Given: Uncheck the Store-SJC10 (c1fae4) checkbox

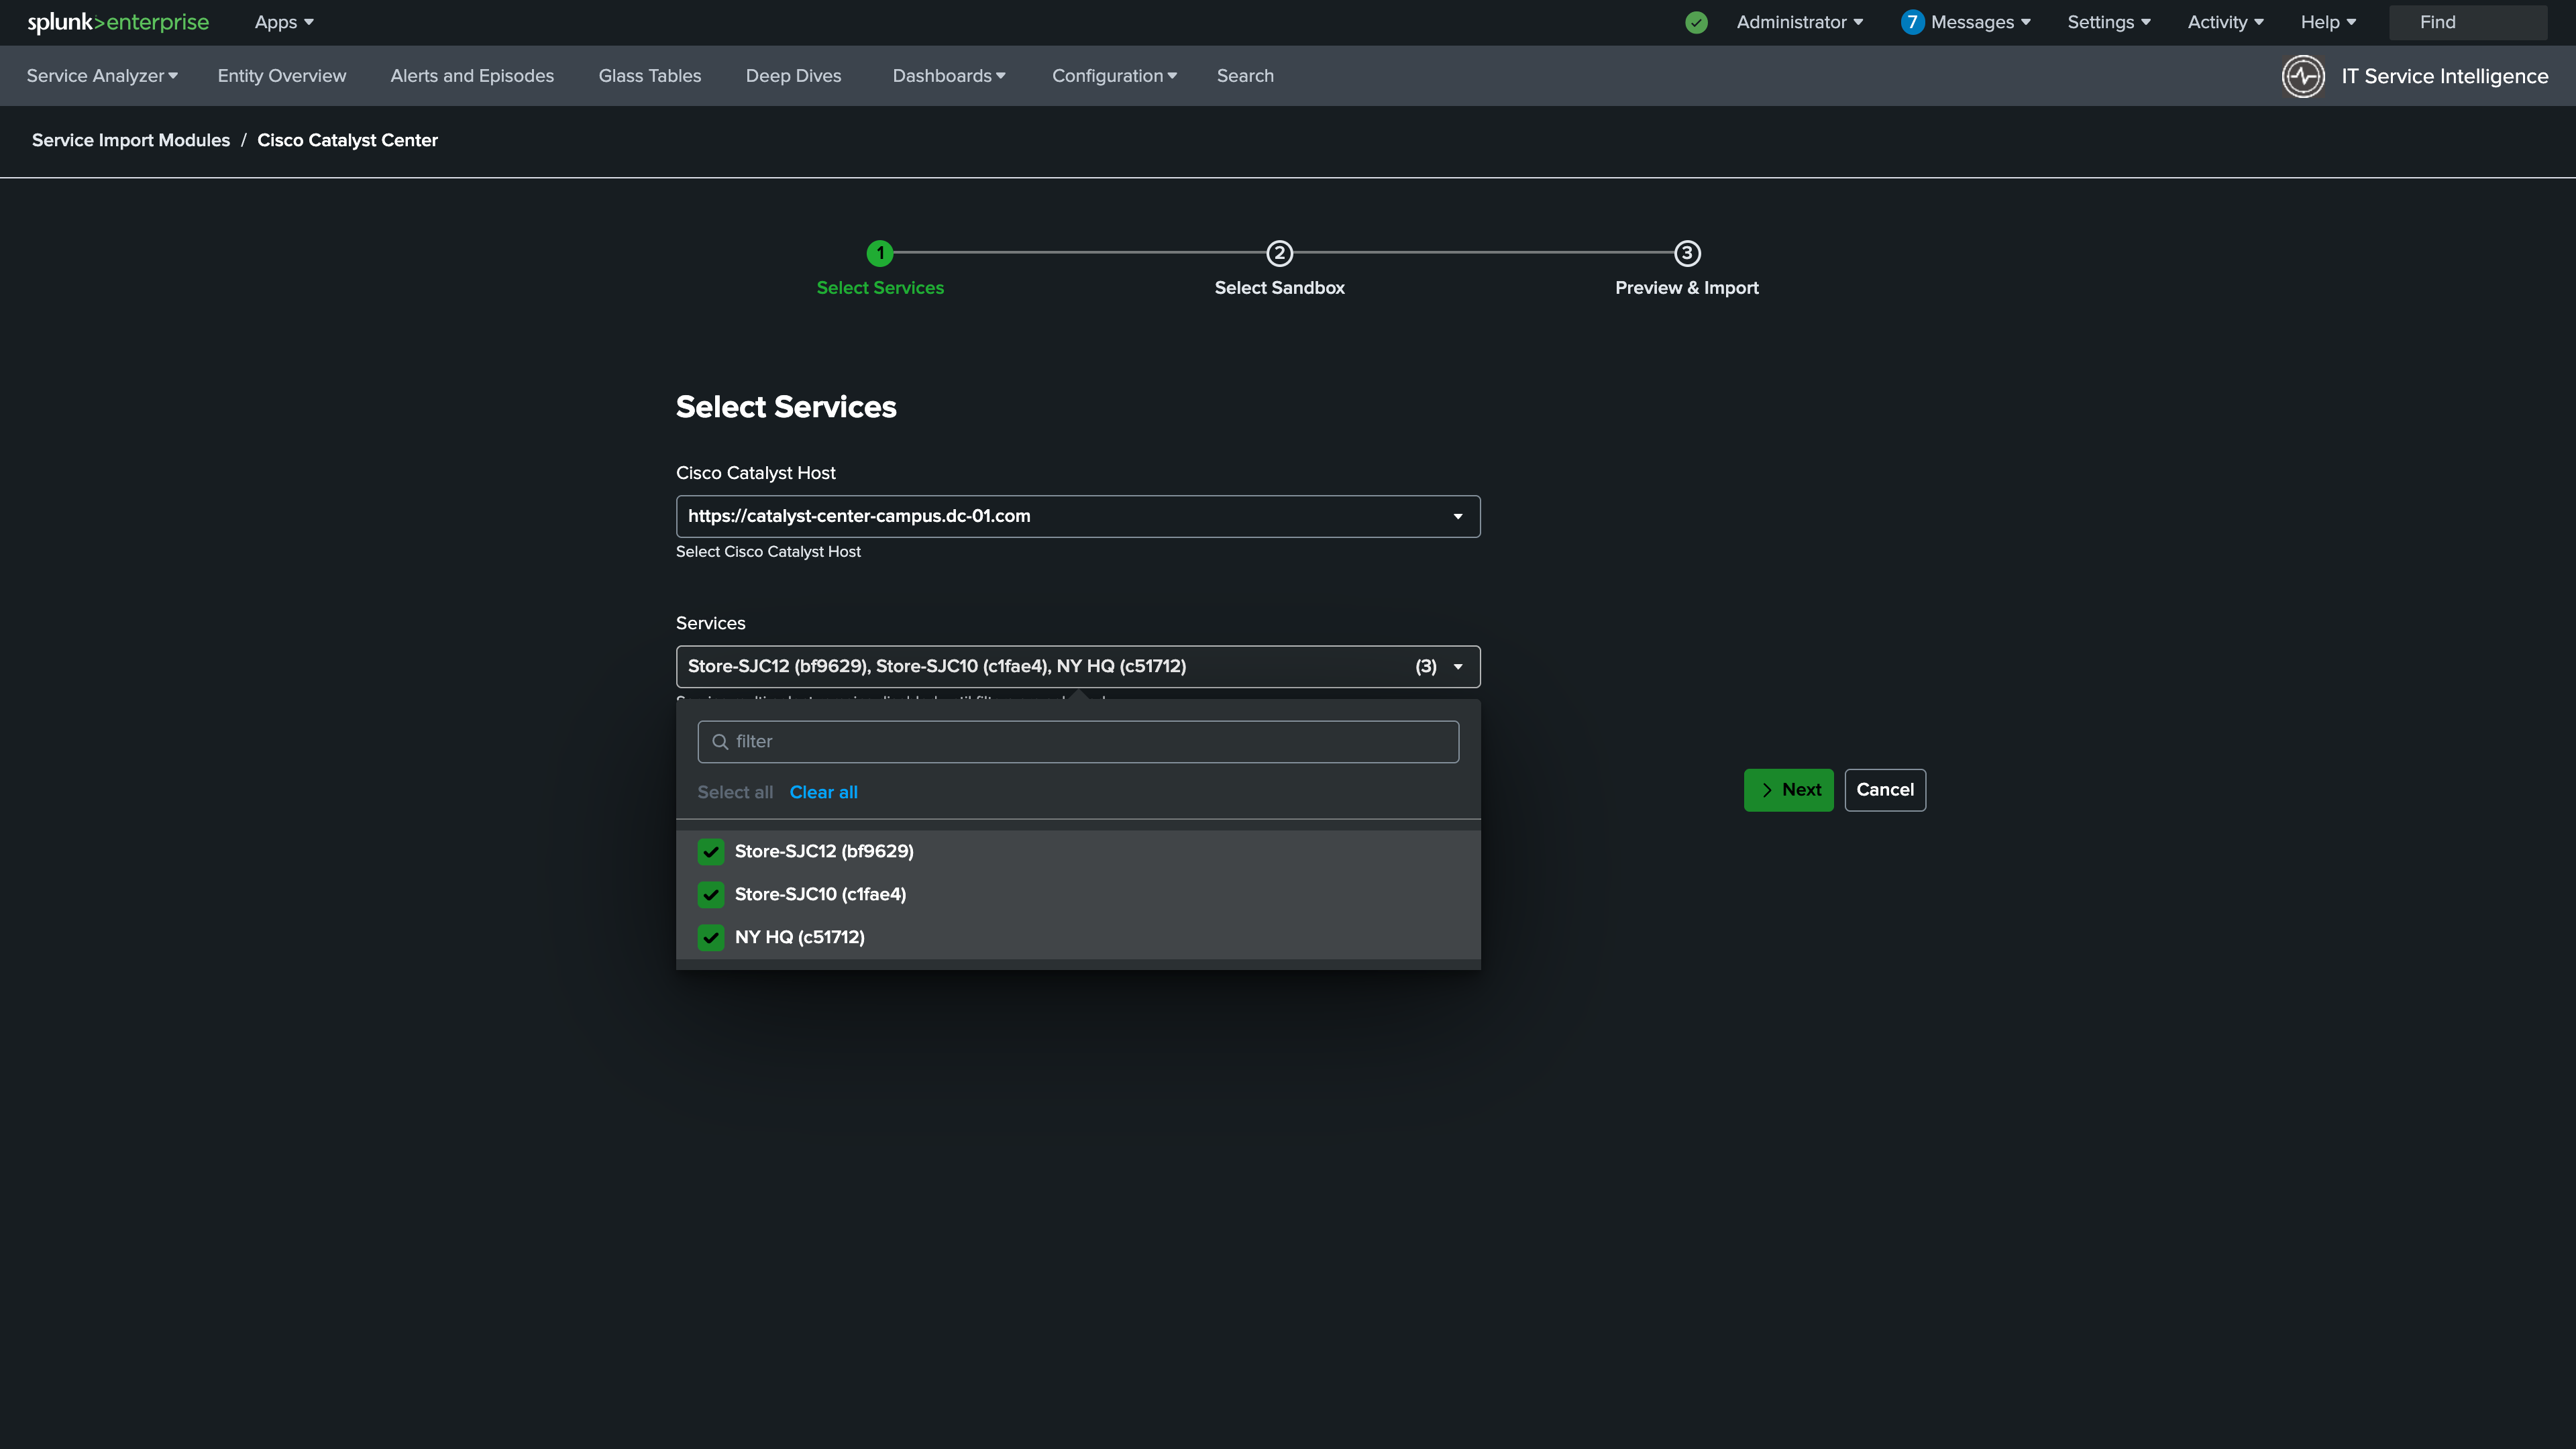Looking at the screenshot, I should pos(711,895).
